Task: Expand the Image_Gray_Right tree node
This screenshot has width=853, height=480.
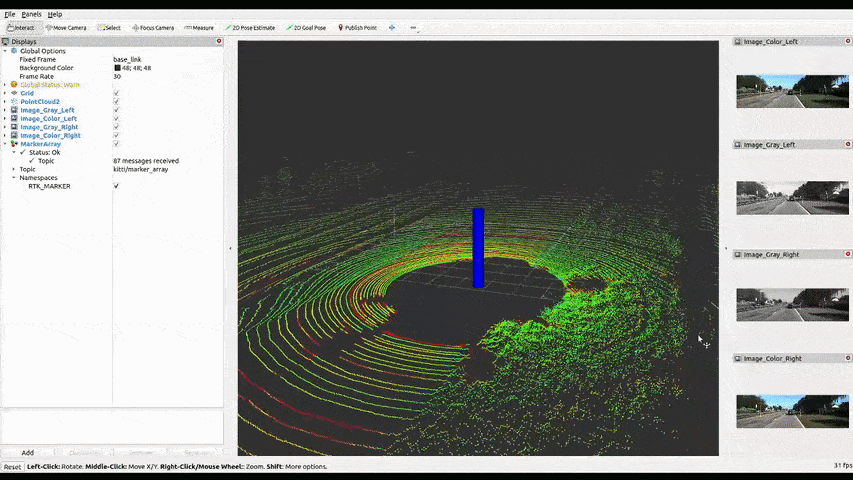Action: [x=5, y=127]
